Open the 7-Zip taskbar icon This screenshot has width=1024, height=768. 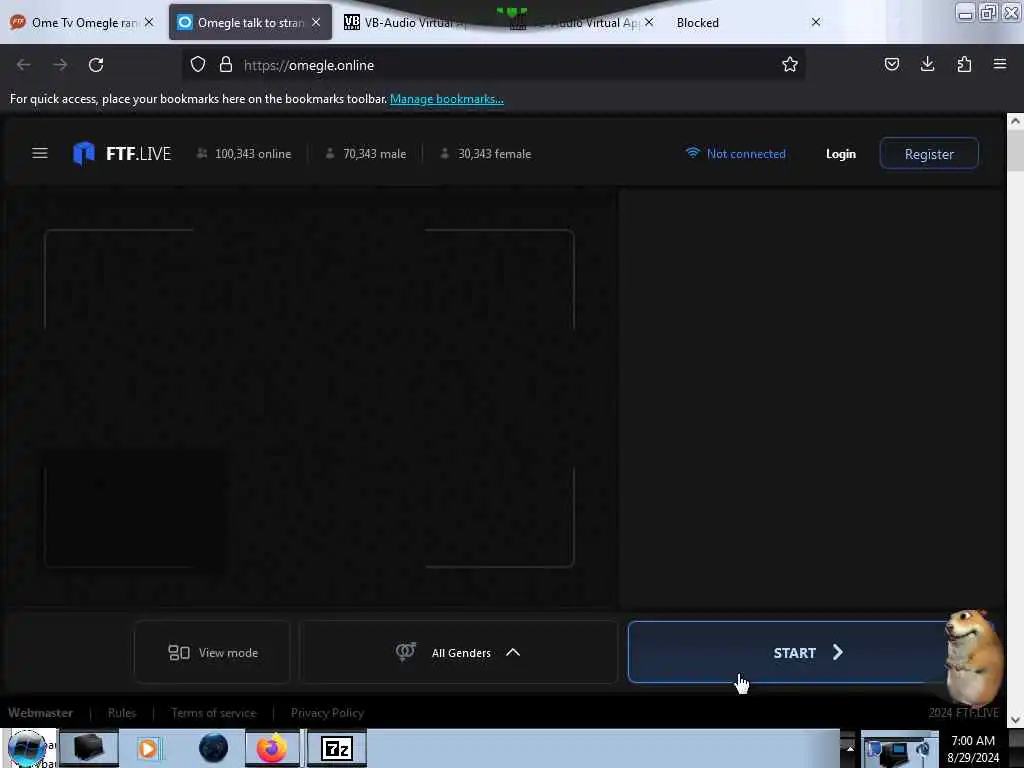click(336, 748)
